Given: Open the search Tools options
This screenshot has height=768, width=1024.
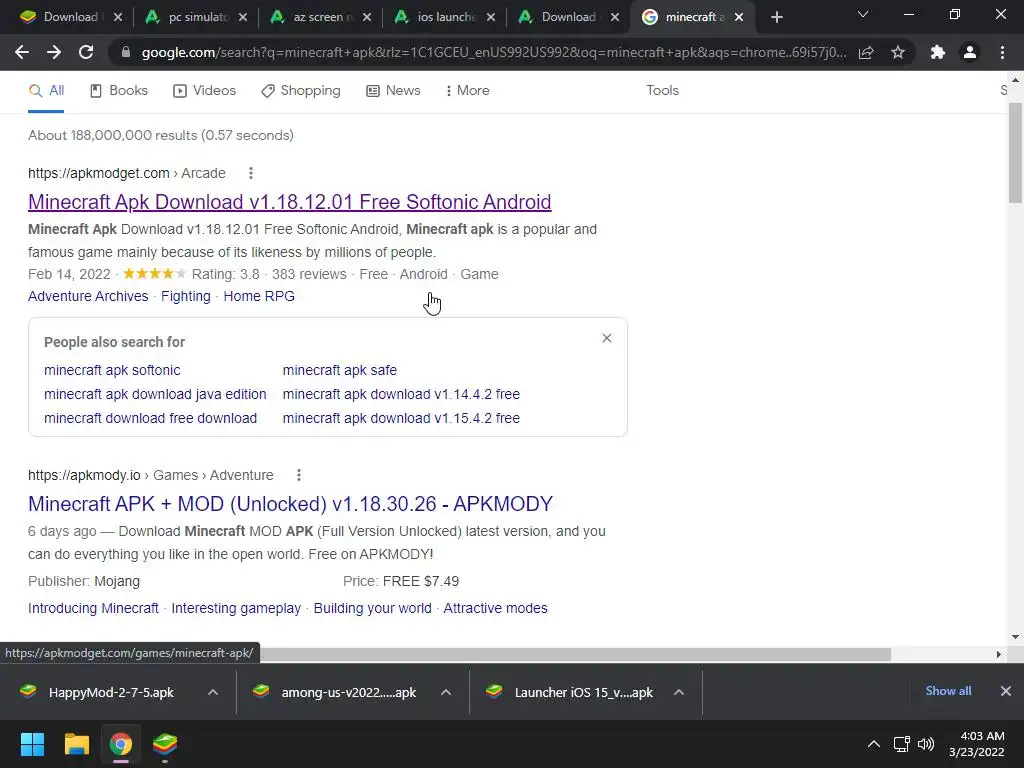Looking at the screenshot, I should [662, 91].
